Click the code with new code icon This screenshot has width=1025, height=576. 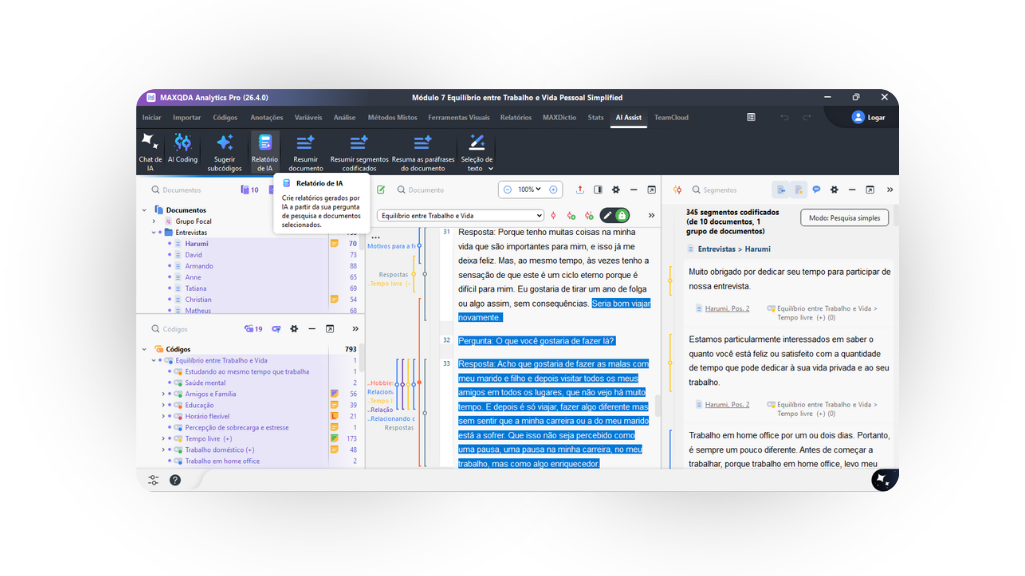coord(571,215)
